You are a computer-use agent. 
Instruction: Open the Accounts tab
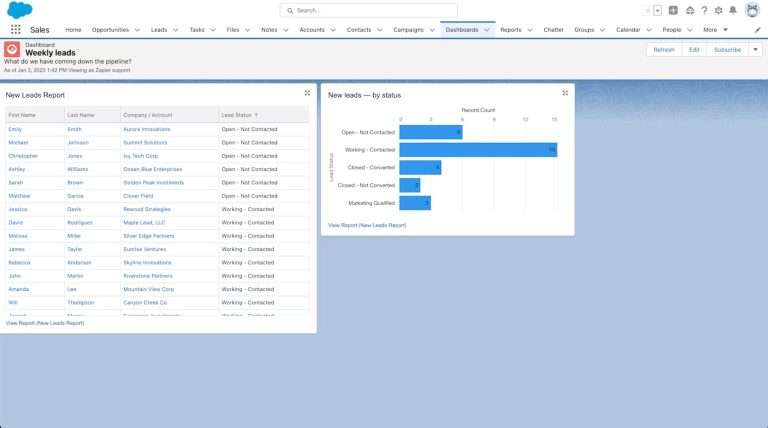point(312,30)
